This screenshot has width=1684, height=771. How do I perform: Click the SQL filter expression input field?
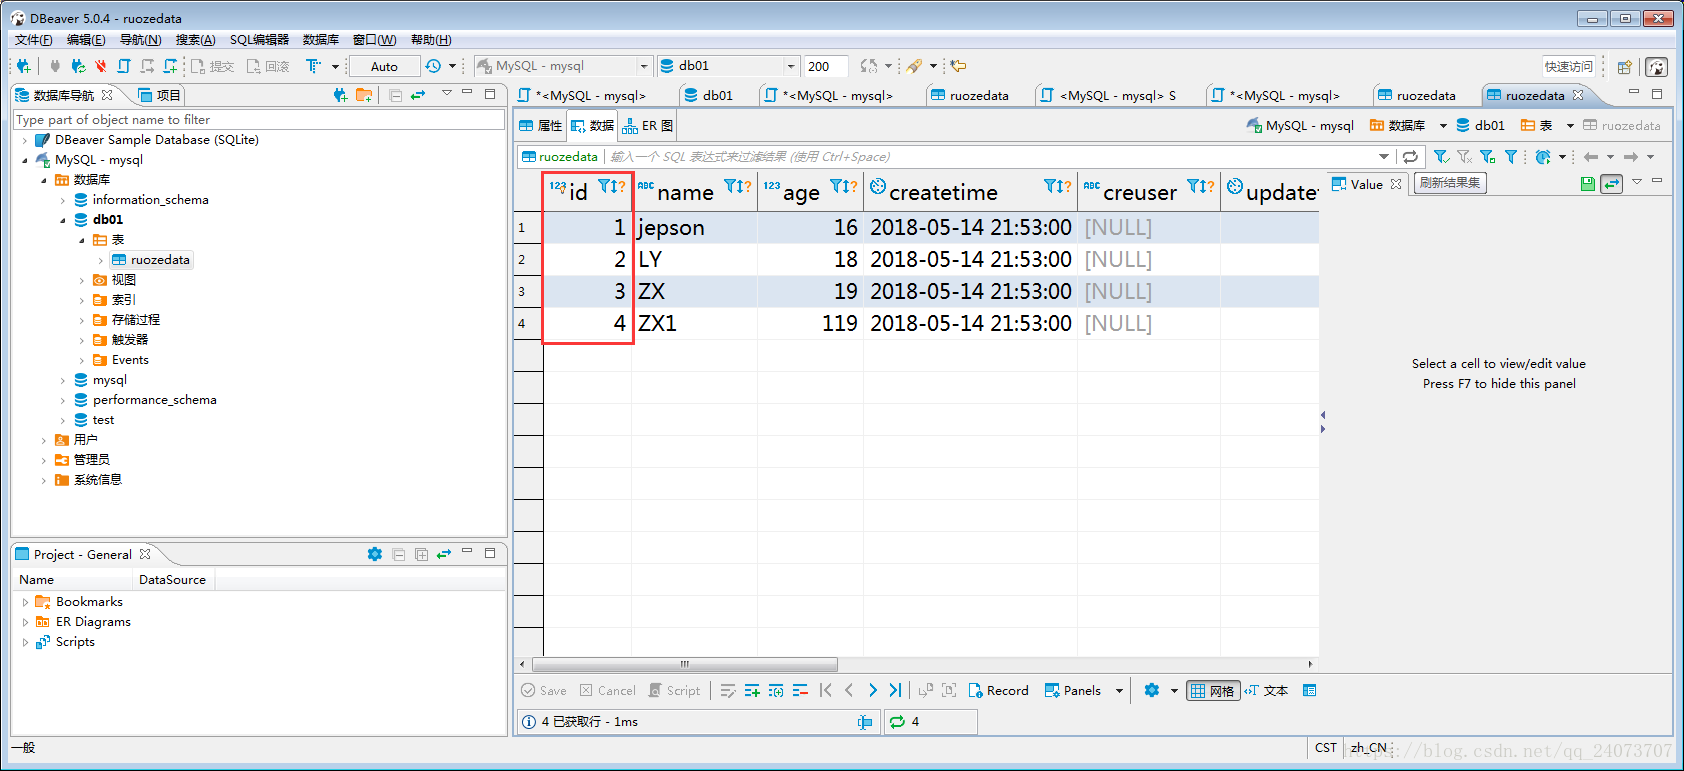coord(990,156)
